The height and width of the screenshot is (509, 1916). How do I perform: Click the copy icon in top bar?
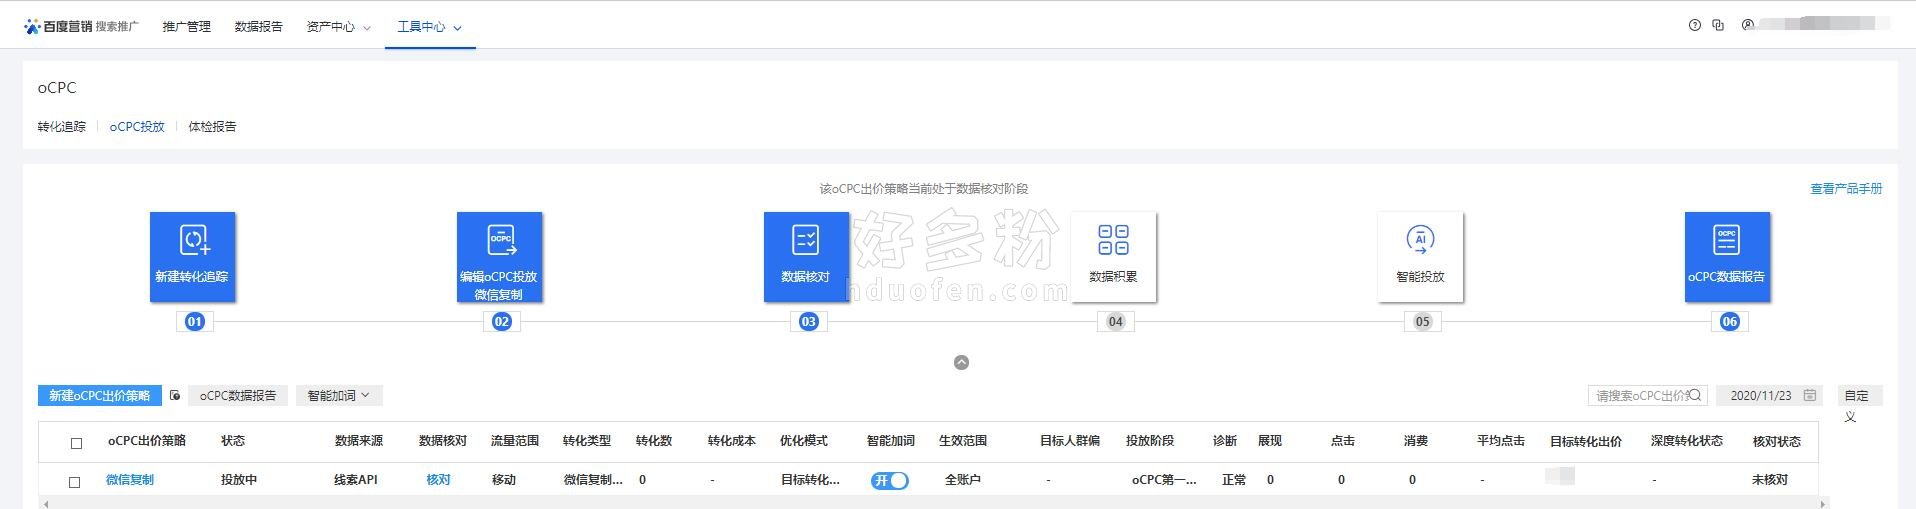(1718, 26)
